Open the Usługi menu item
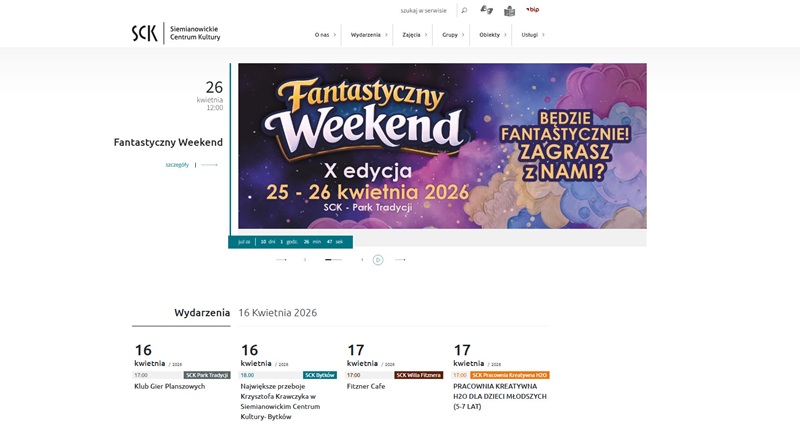The image size is (800, 434). [532, 35]
